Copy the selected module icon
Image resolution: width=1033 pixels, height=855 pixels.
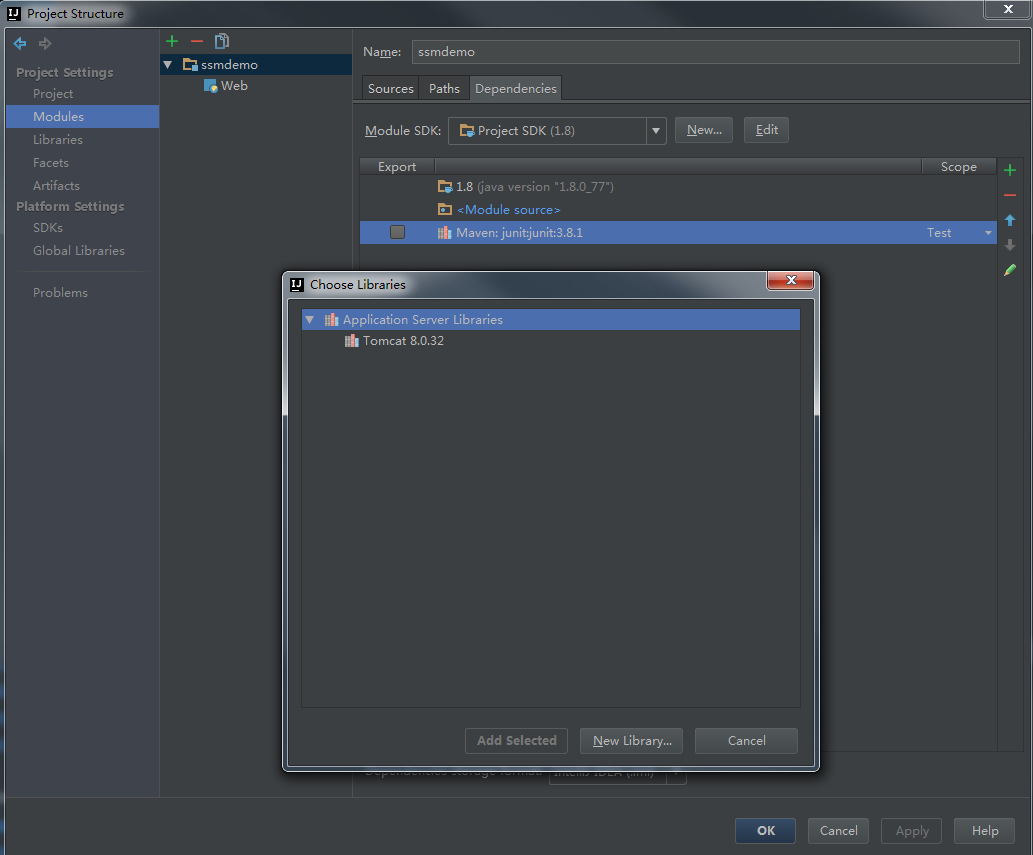(x=222, y=41)
